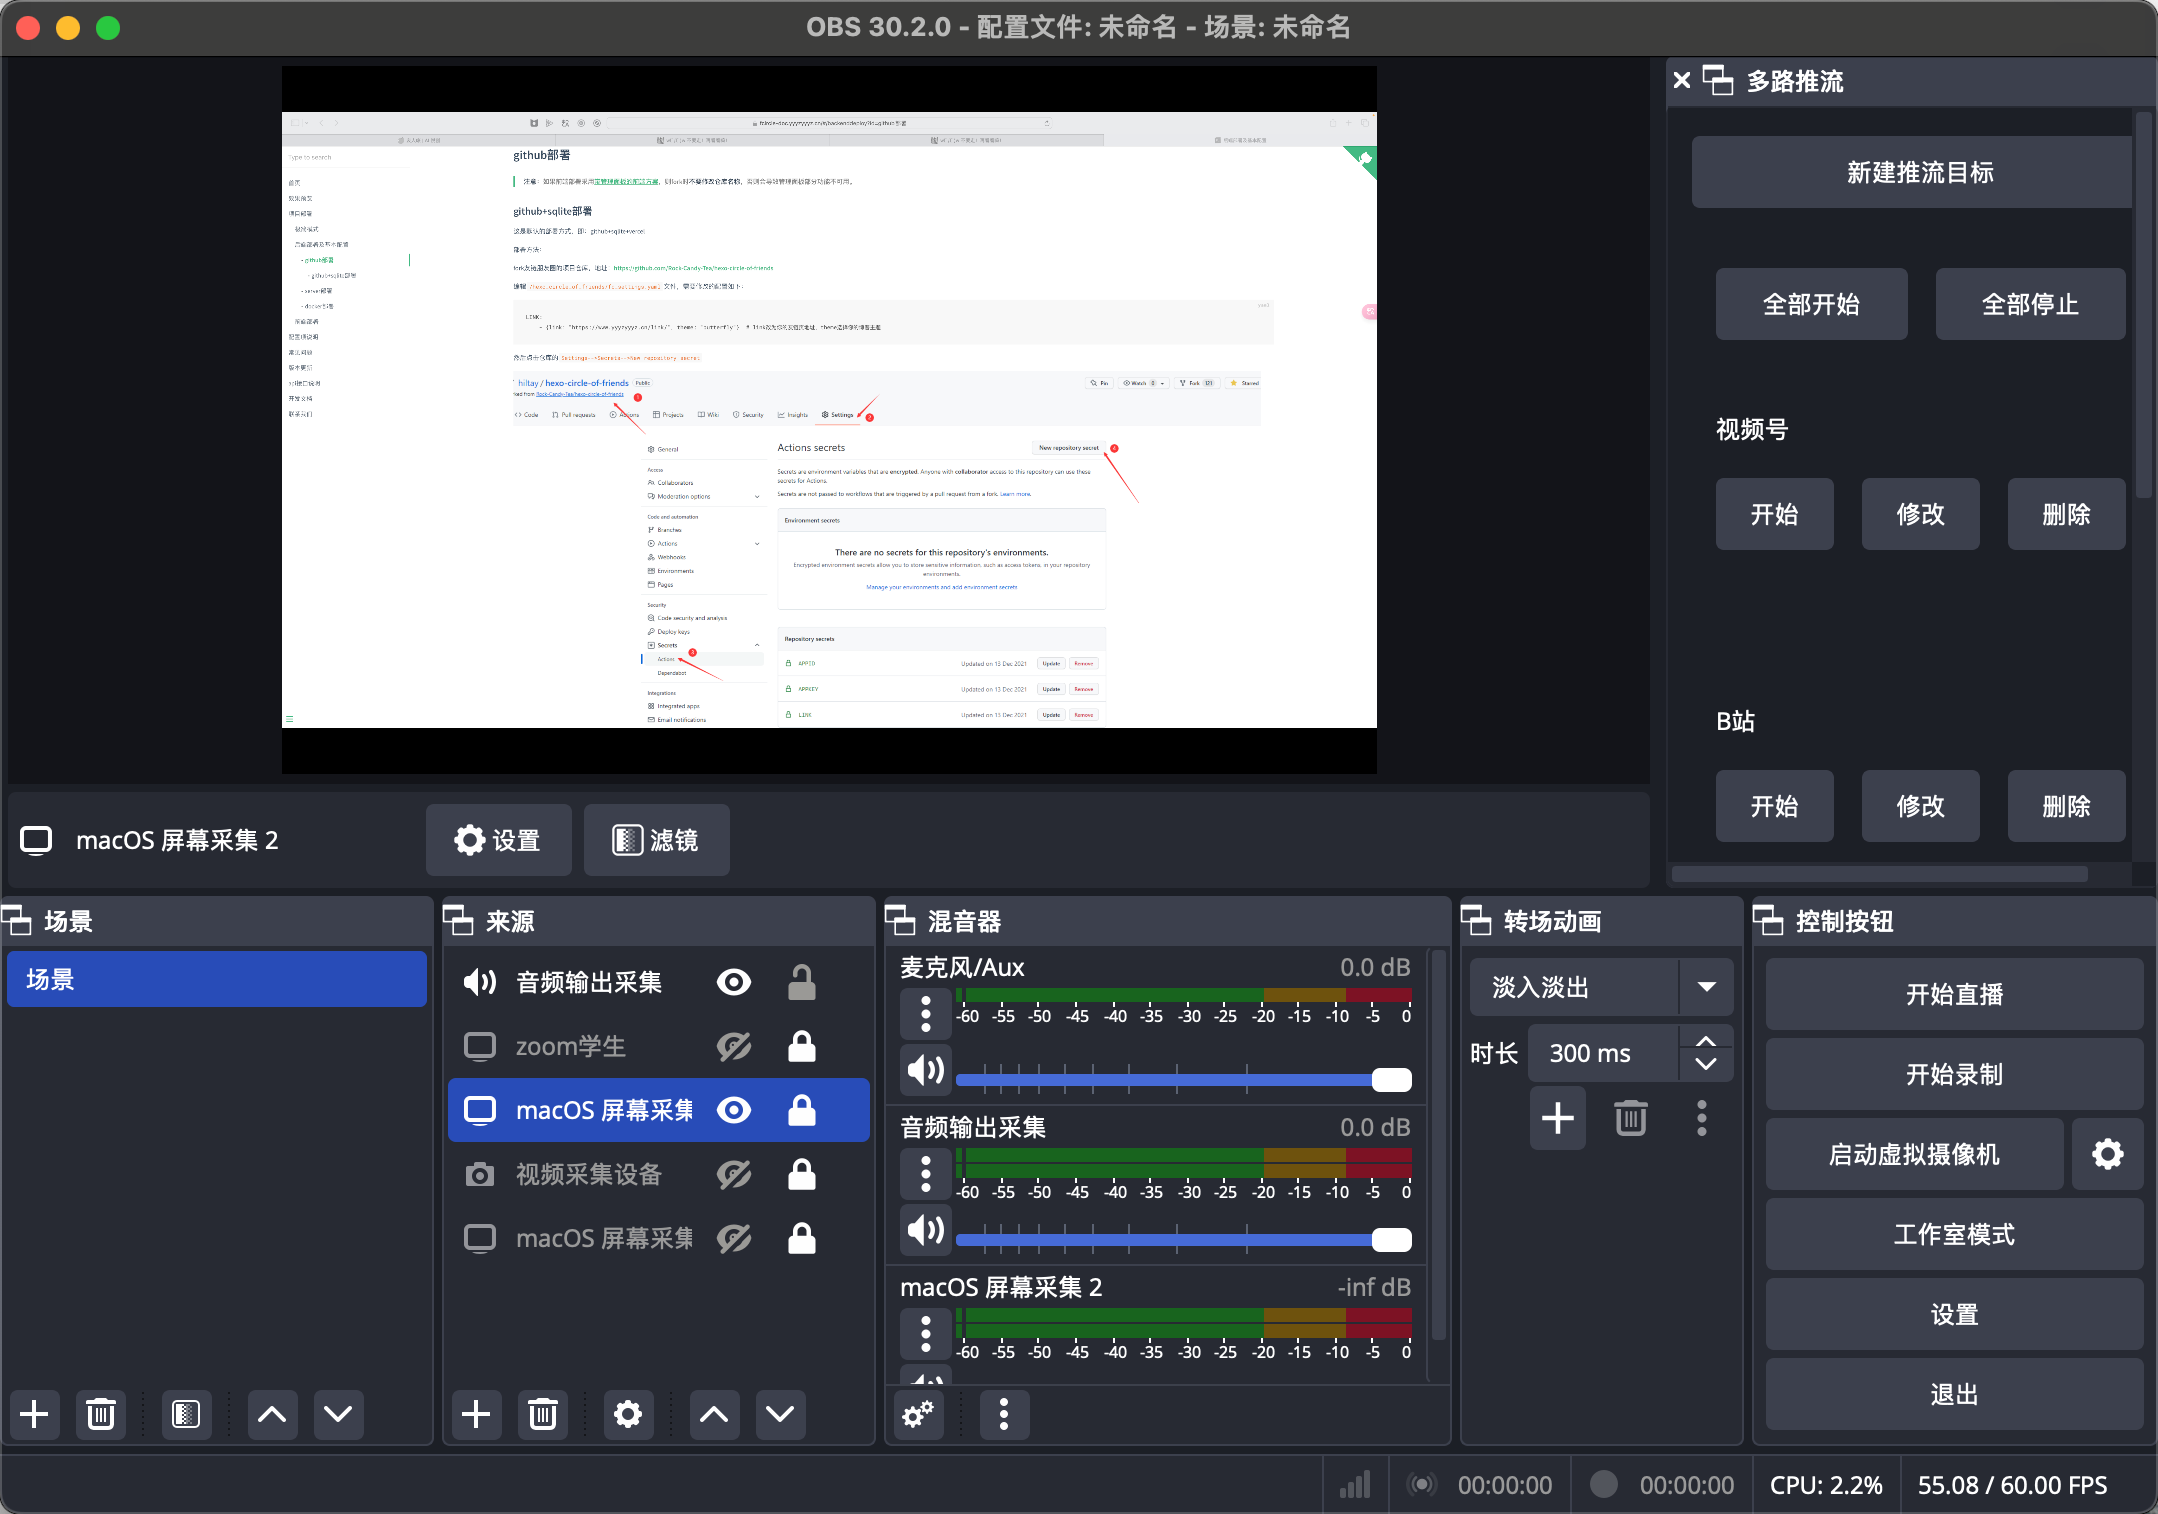Screen dimensions: 2158x1514
Task: Add a new scene with plus icon
Action: coord(34,1414)
